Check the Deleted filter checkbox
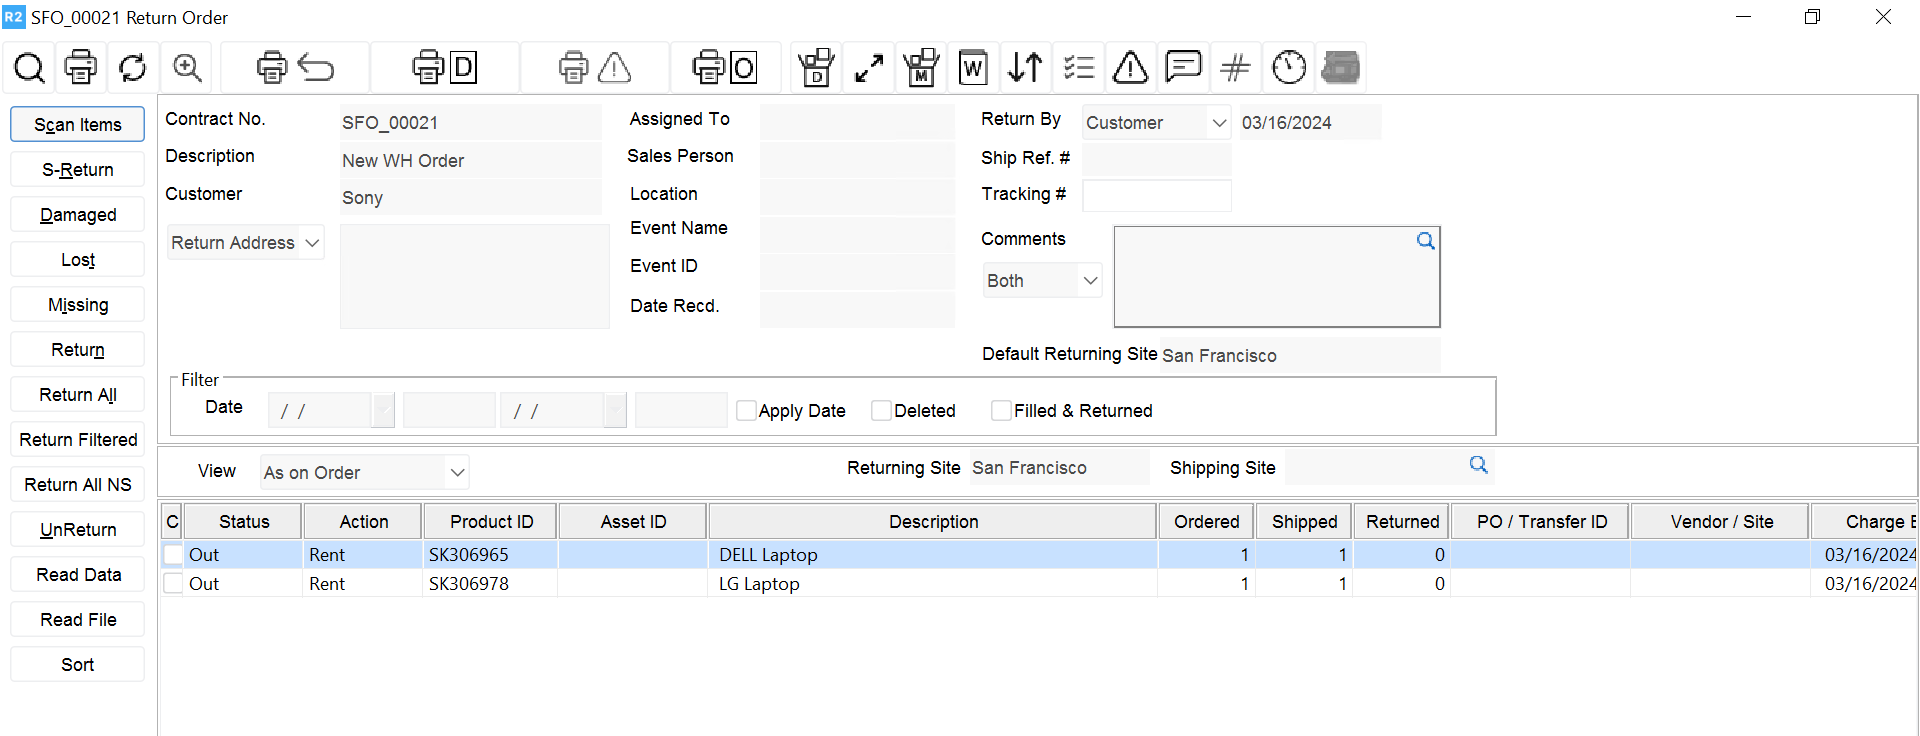The image size is (1920, 736). point(881,411)
